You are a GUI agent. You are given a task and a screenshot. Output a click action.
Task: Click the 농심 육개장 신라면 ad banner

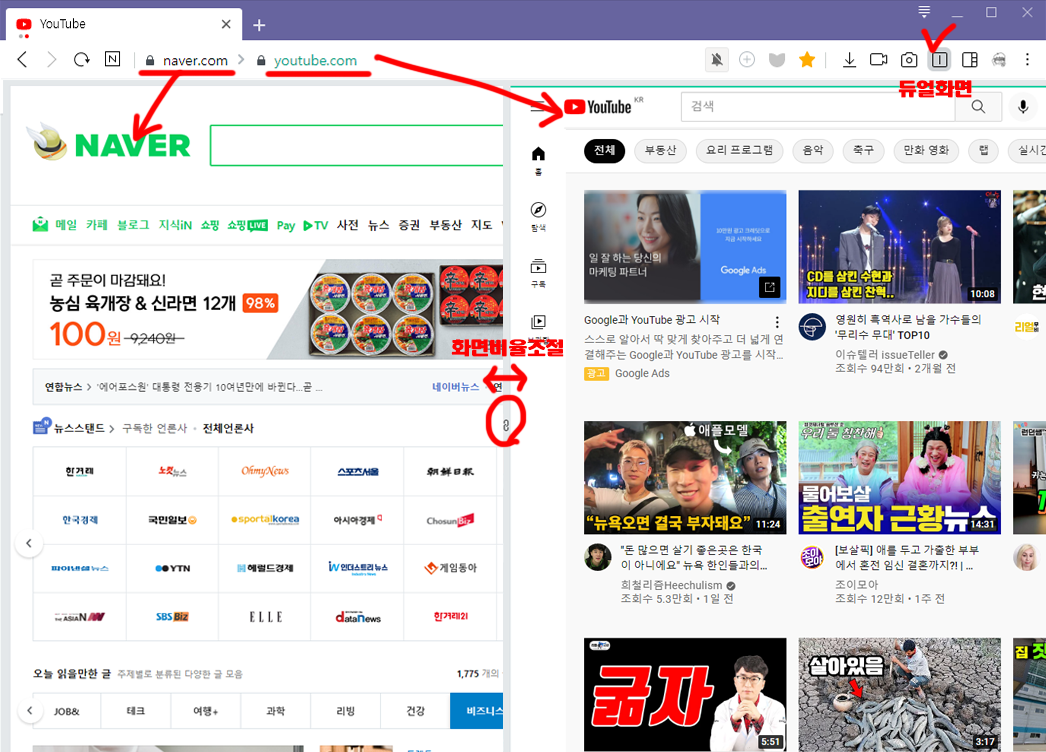tap(268, 310)
